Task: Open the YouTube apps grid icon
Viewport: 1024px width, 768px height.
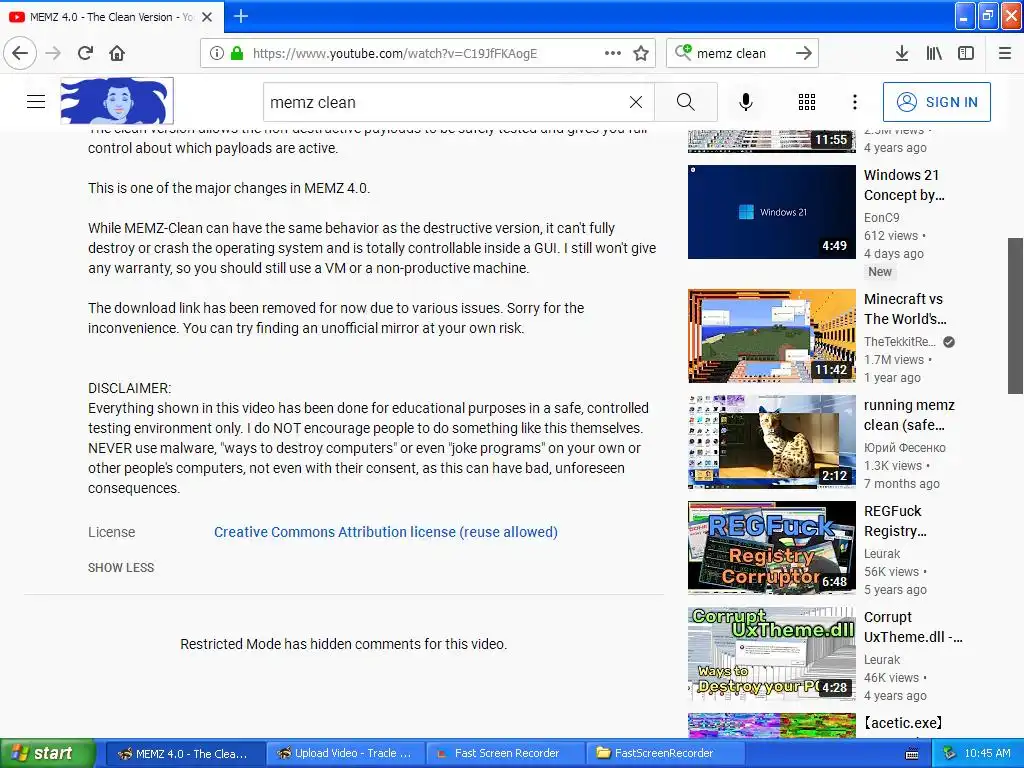Action: [x=807, y=102]
